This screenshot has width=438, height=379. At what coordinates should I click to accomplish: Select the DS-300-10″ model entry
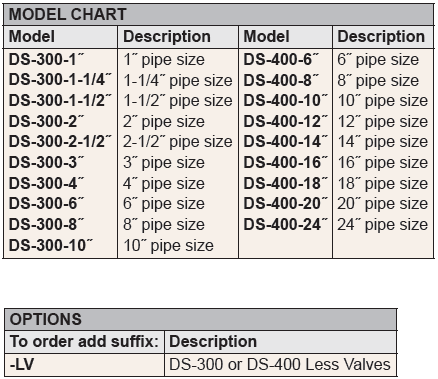pos(51,245)
